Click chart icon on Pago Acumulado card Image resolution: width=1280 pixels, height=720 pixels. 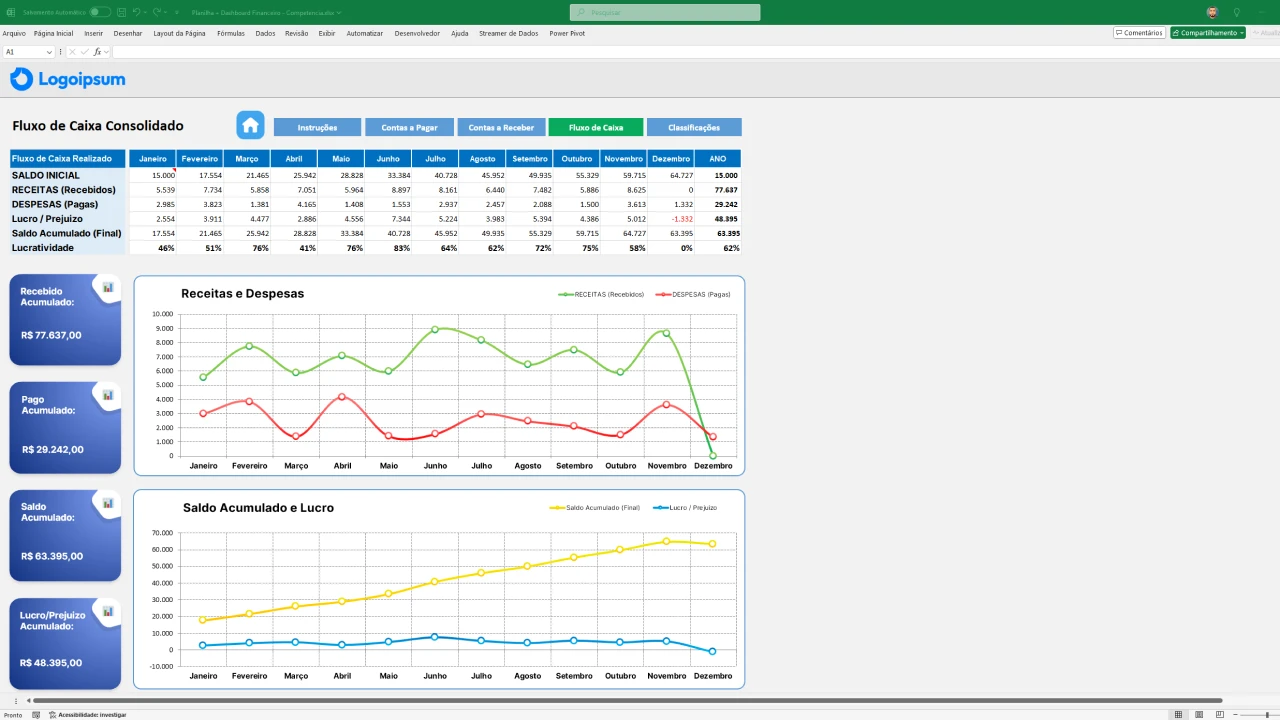tap(108, 395)
